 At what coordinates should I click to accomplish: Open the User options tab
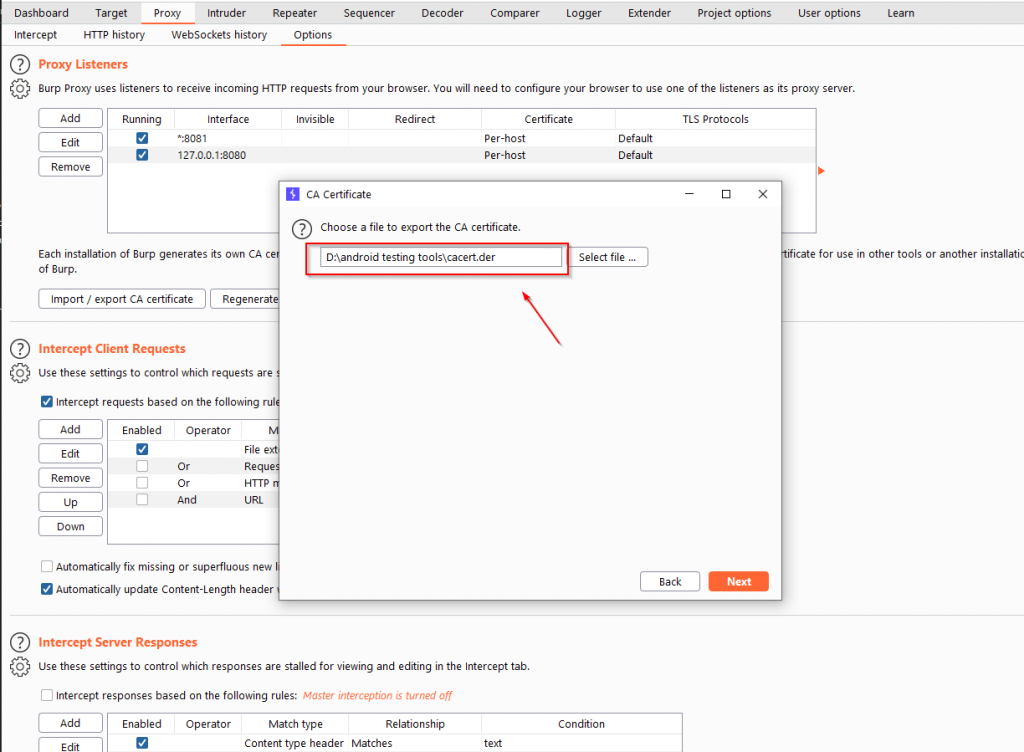829,13
